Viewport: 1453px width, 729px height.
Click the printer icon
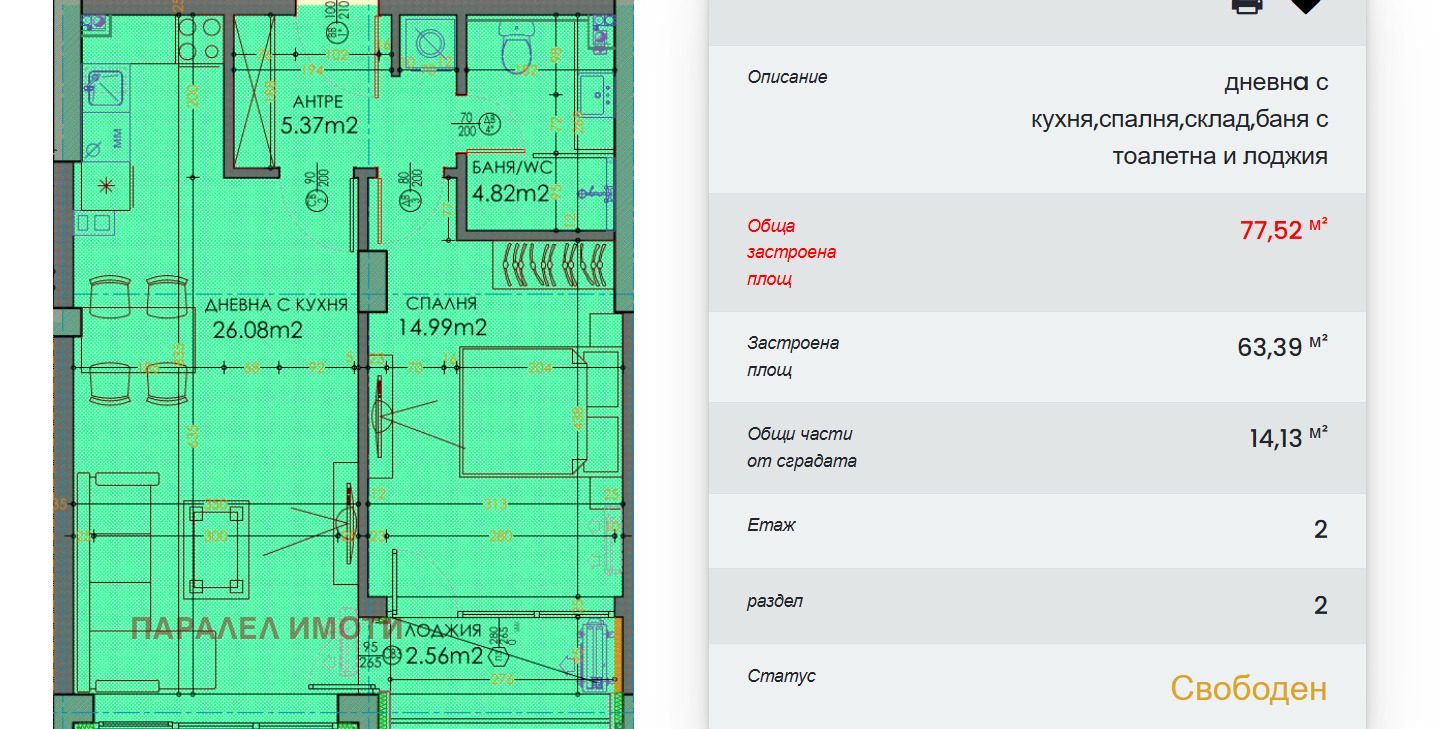tap(1246, 5)
